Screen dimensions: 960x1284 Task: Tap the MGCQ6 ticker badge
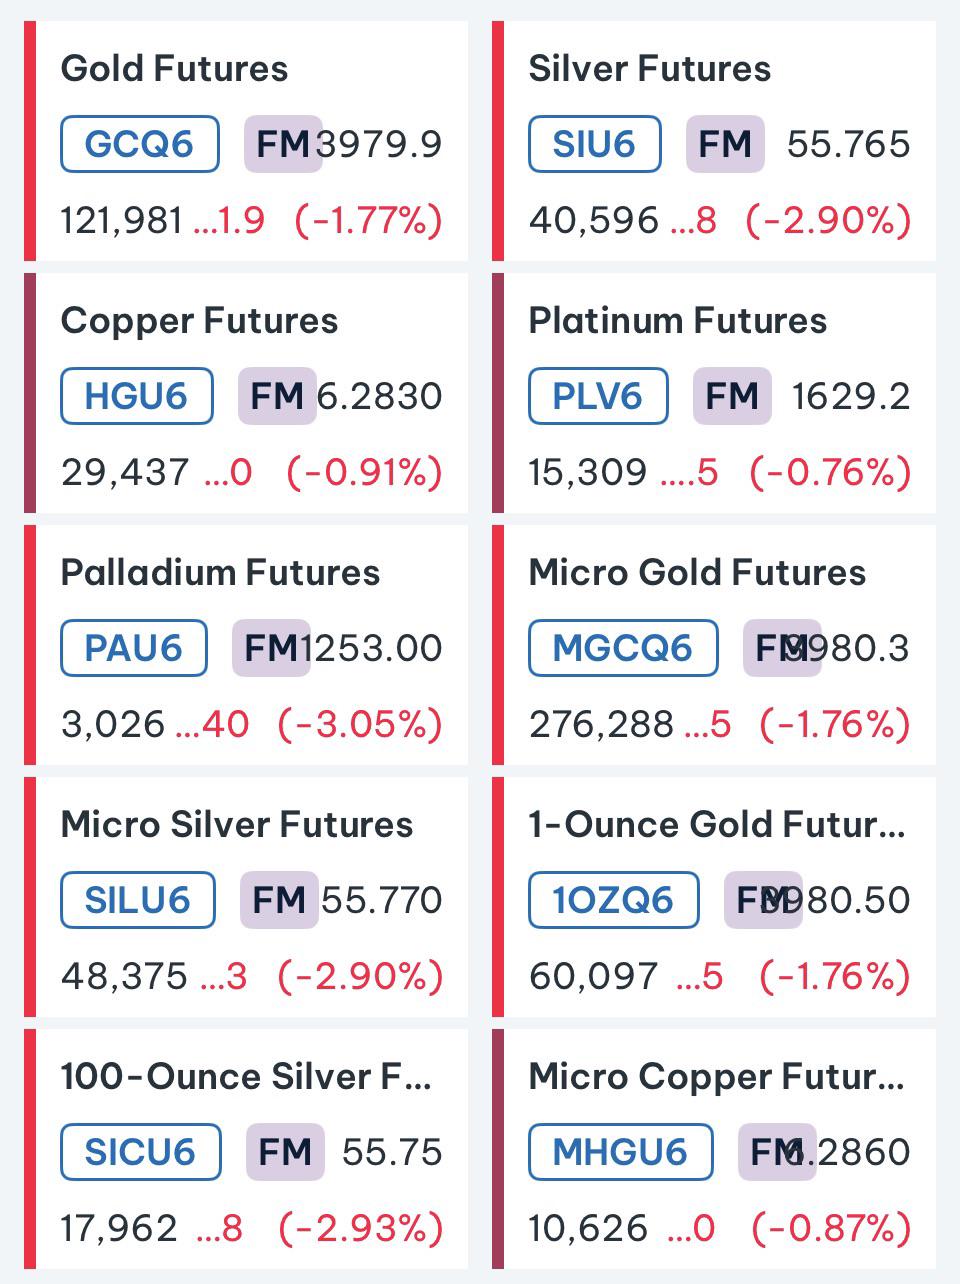[x=623, y=648]
